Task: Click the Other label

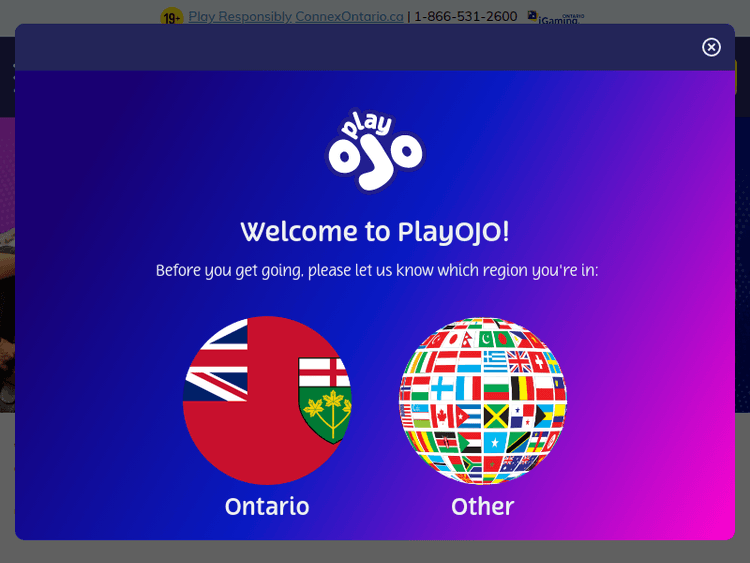Action: coord(483,507)
